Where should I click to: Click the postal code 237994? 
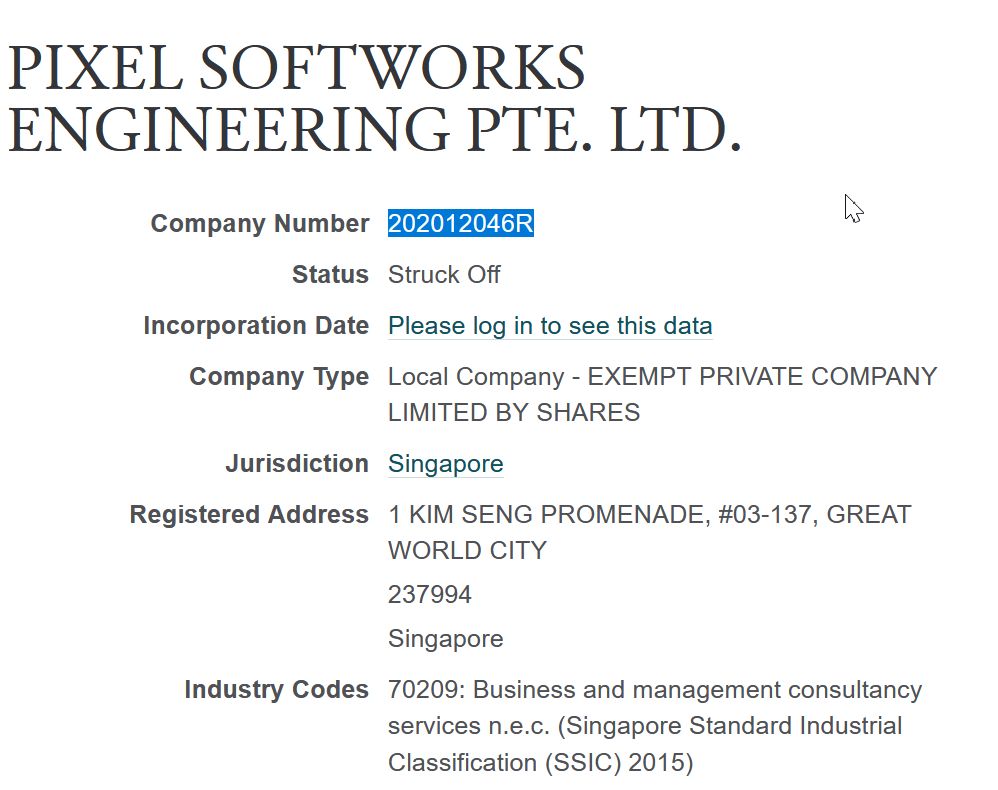[x=430, y=595]
